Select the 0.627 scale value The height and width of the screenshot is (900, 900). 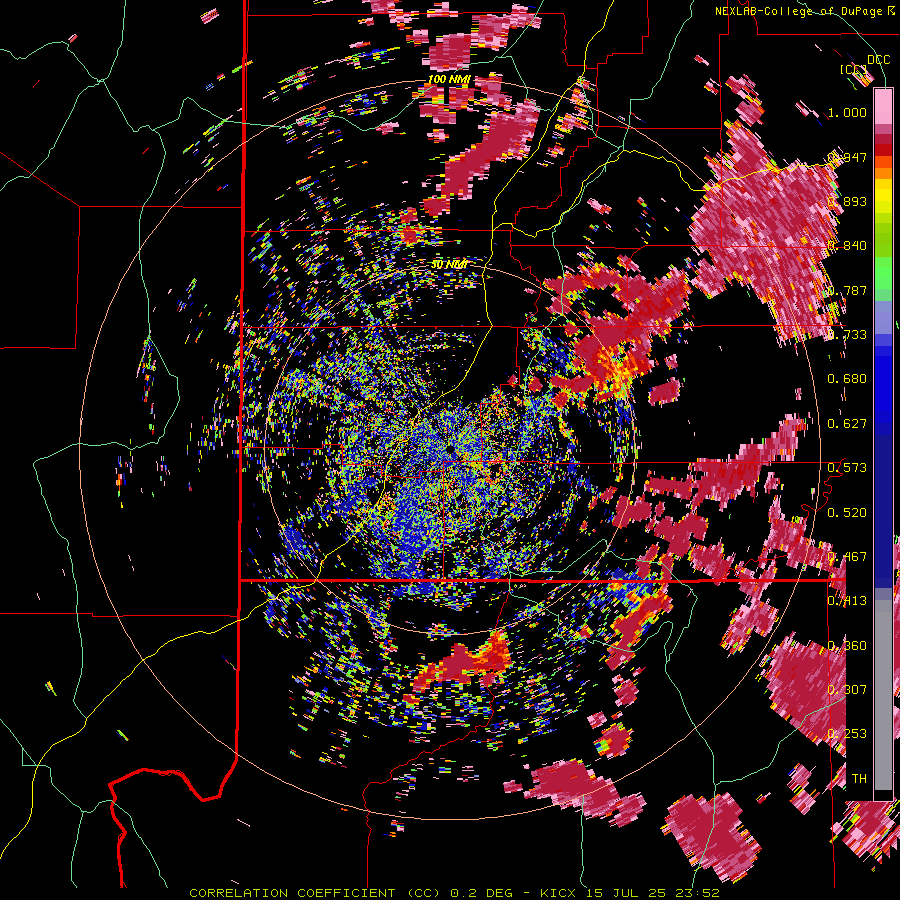click(x=847, y=424)
